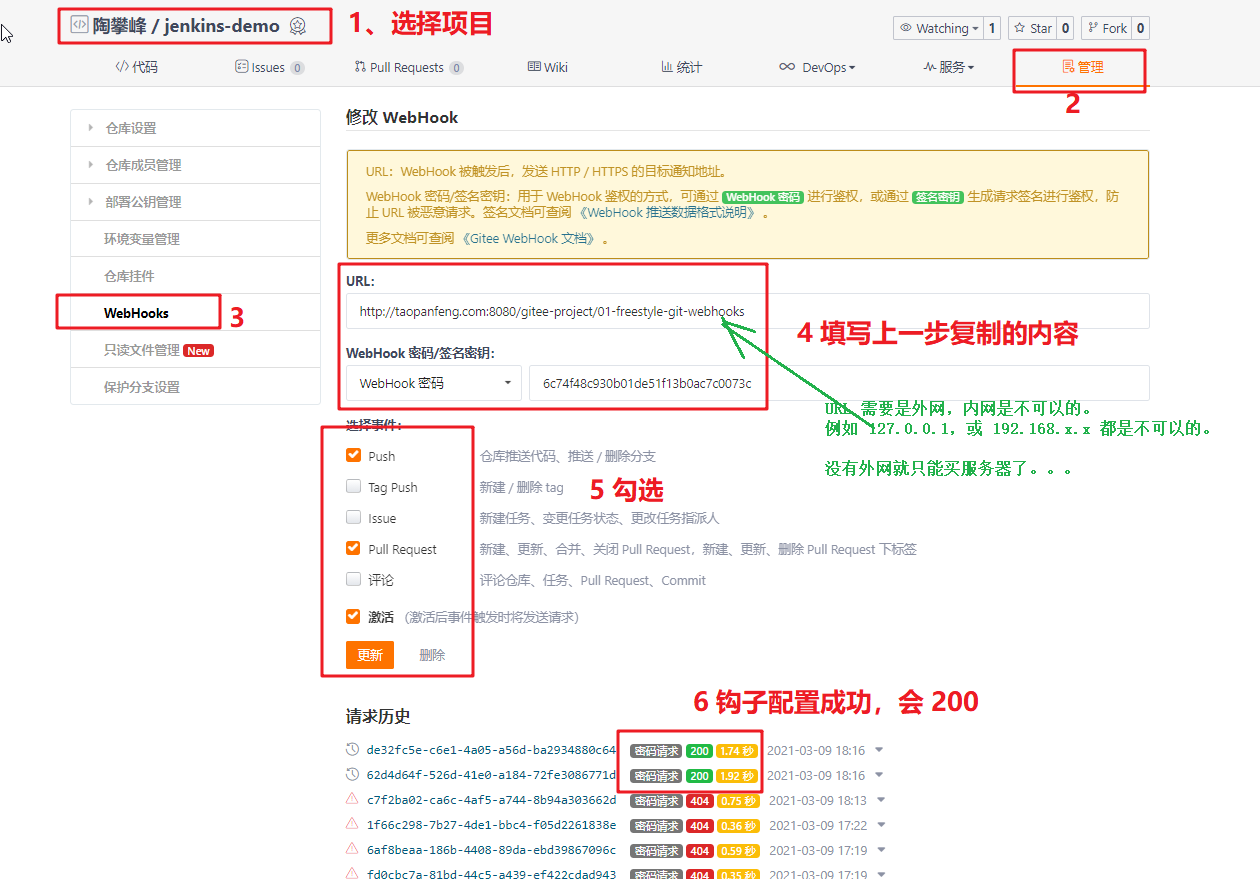This screenshot has width=1260, height=879.
Task: Select 仓库挂件 in the sidebar
Action: 195,276
